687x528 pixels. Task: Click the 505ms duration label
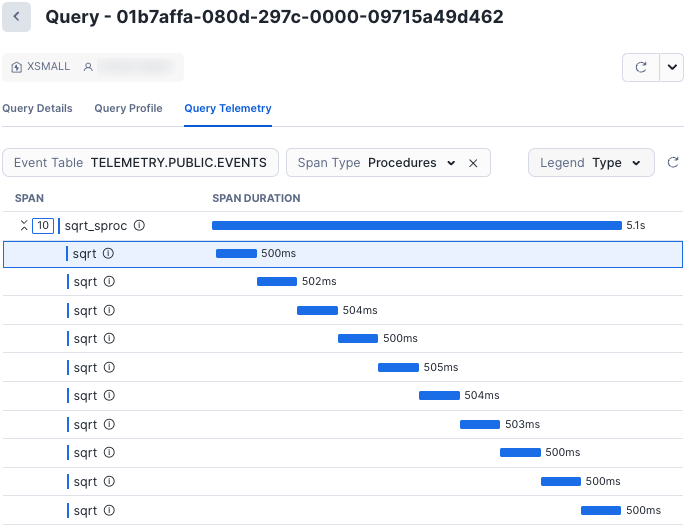point(441,367)
